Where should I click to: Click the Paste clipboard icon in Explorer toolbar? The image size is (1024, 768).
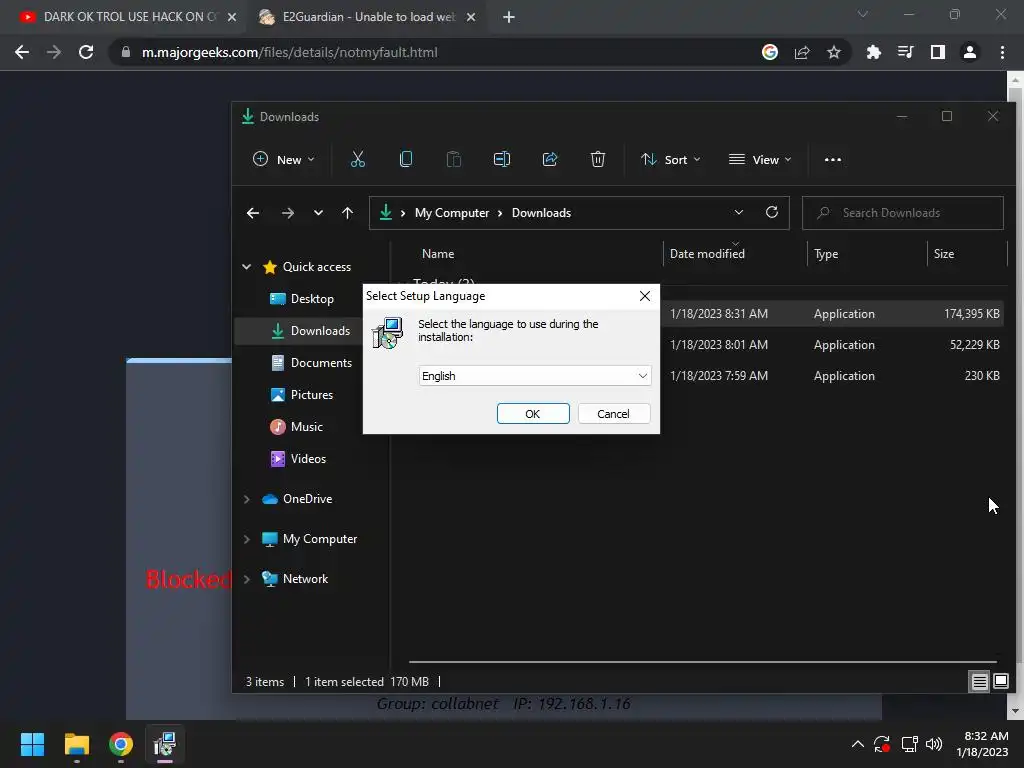pos(454,159)
